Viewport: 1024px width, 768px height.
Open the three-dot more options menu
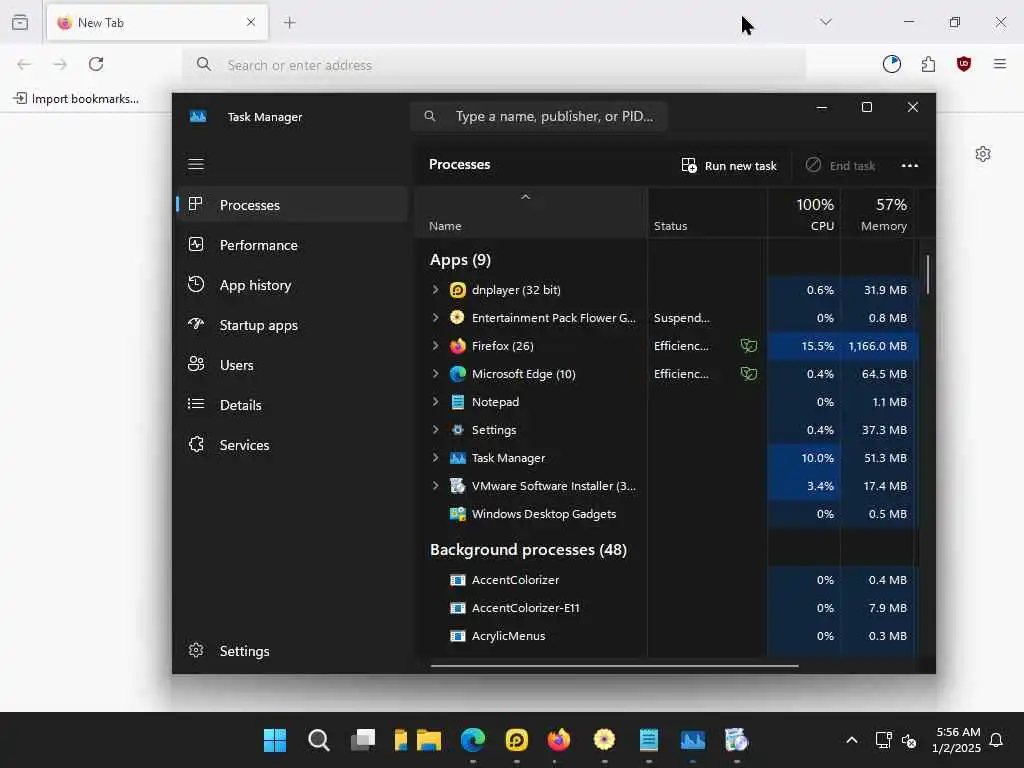(x=910, y=165)
